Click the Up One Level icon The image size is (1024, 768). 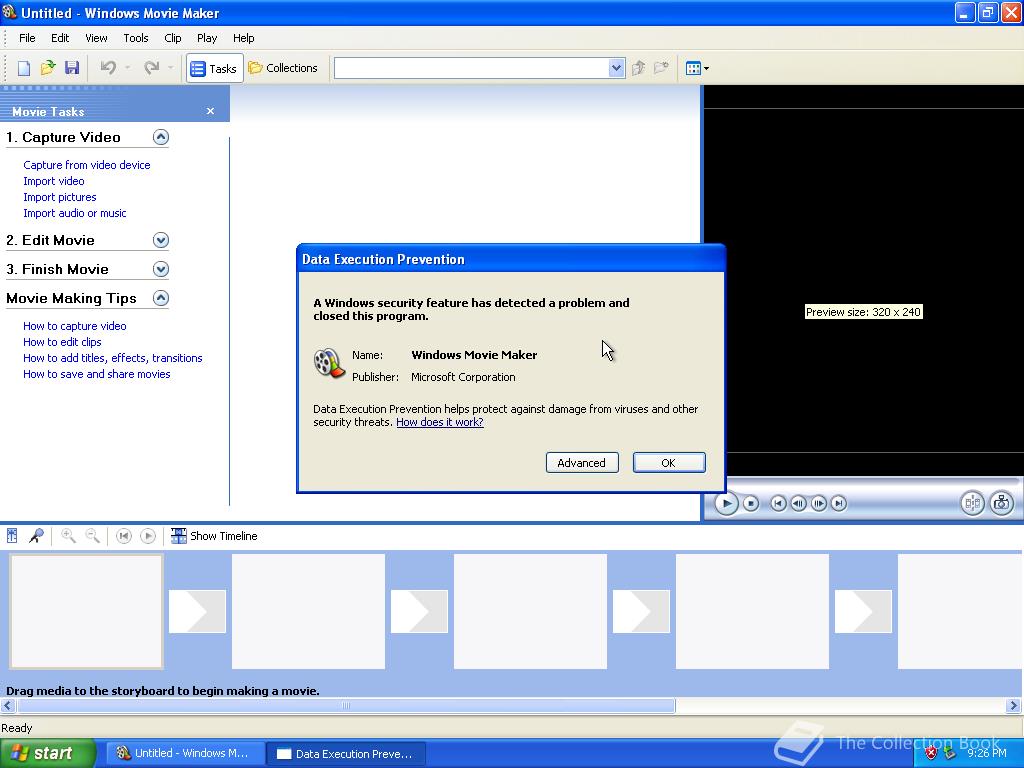click(x=638, y=68)
